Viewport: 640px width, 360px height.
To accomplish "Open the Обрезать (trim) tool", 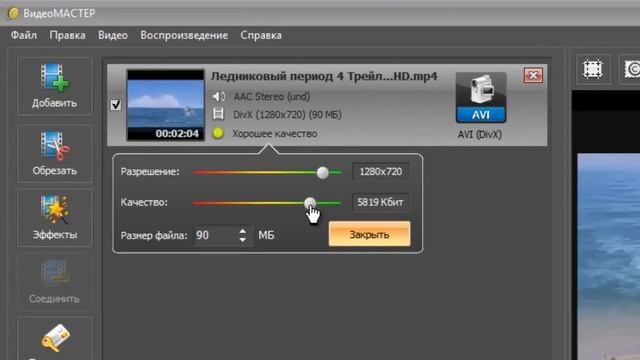I will [x=55, y=153].
